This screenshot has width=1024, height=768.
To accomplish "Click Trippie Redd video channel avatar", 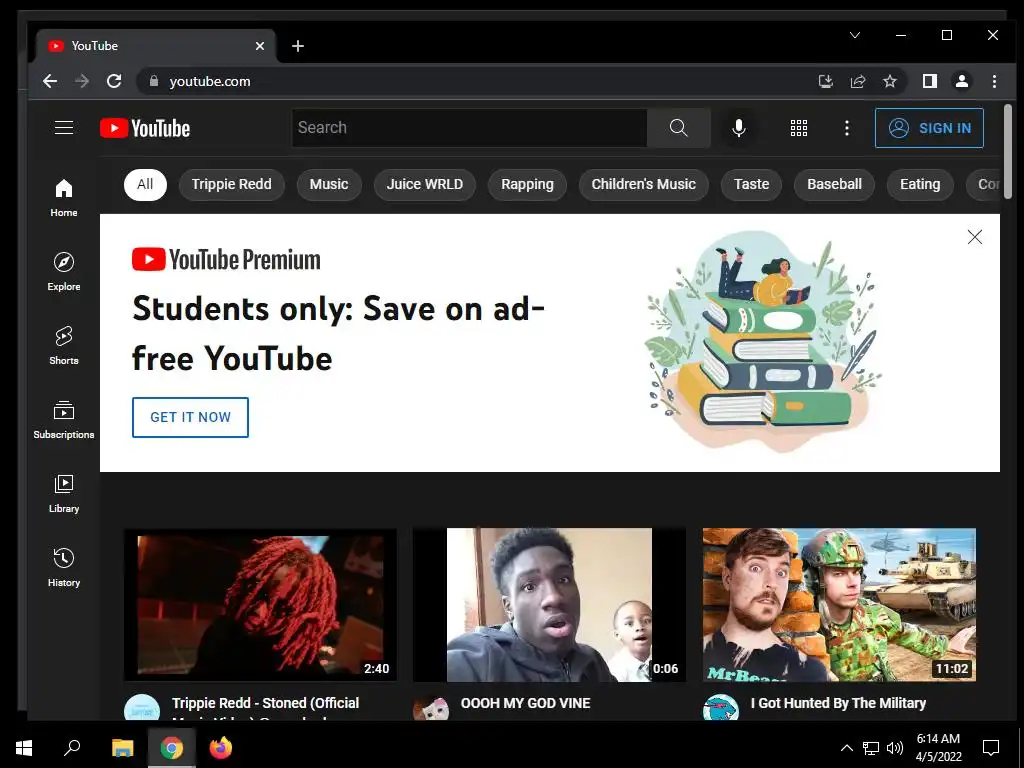I will [x=142, y=708].
